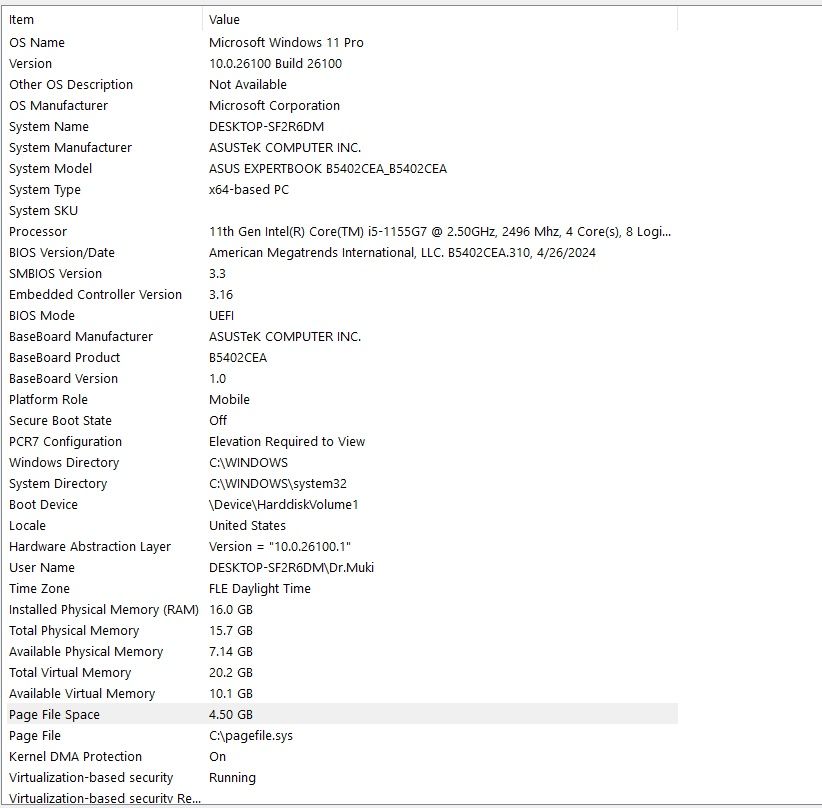Click the x64-based PC value
The image size is (822, 808).
point(248,189)
